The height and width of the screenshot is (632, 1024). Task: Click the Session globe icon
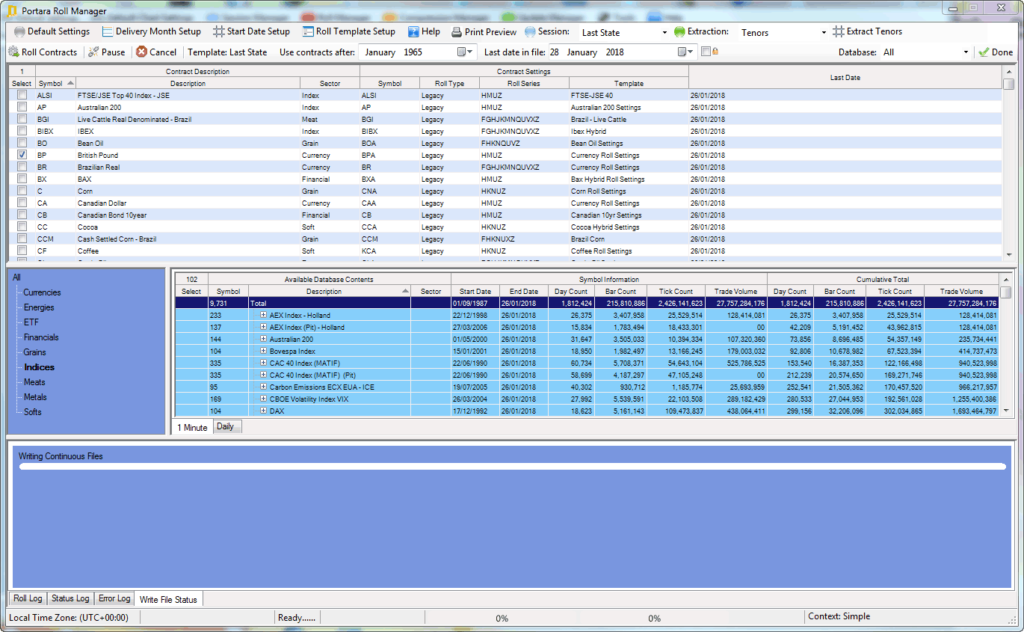coord(530,31)
